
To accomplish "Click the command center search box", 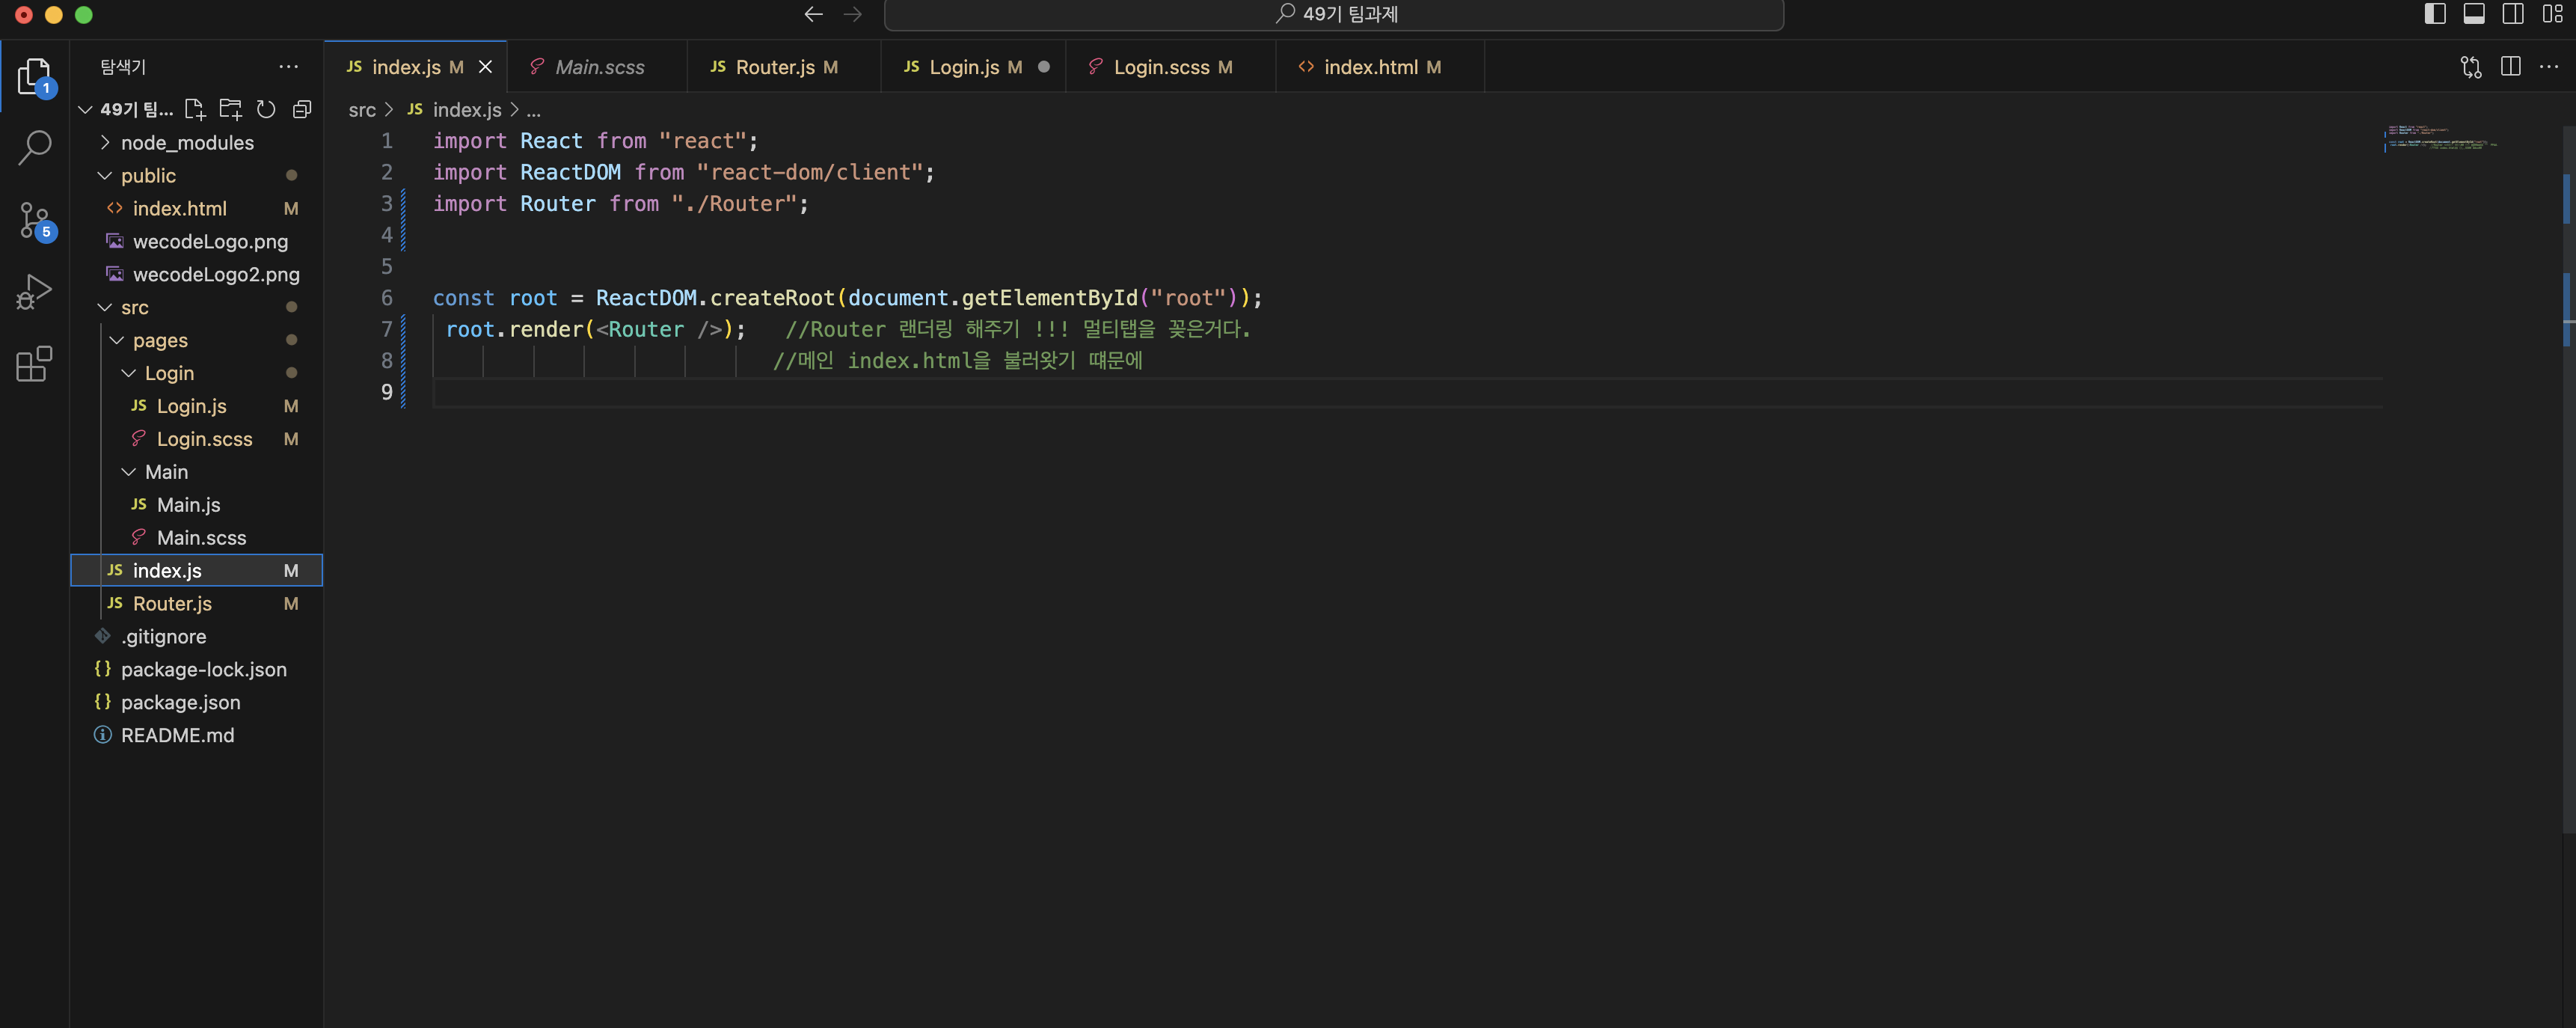I will click(x=1333, y=14).
